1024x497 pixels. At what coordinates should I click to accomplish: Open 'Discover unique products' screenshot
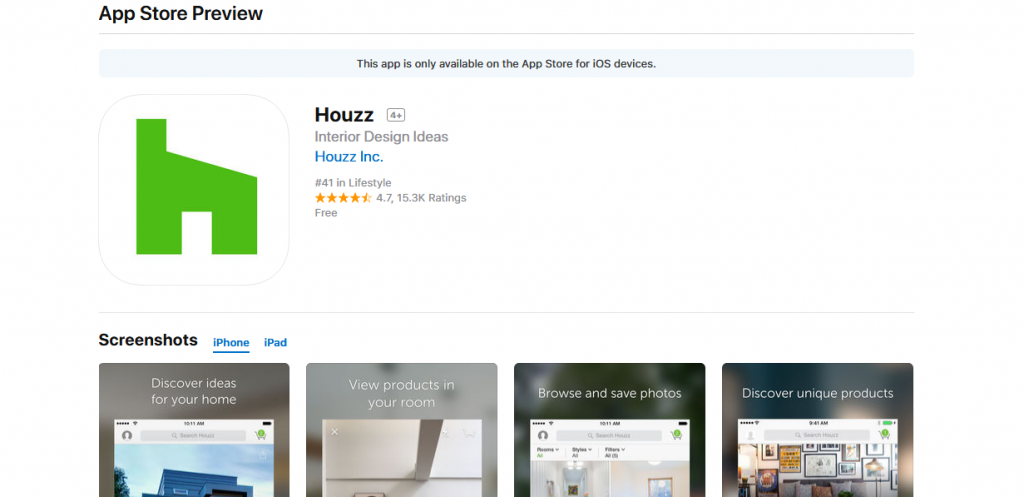click(x=818, y=430)
